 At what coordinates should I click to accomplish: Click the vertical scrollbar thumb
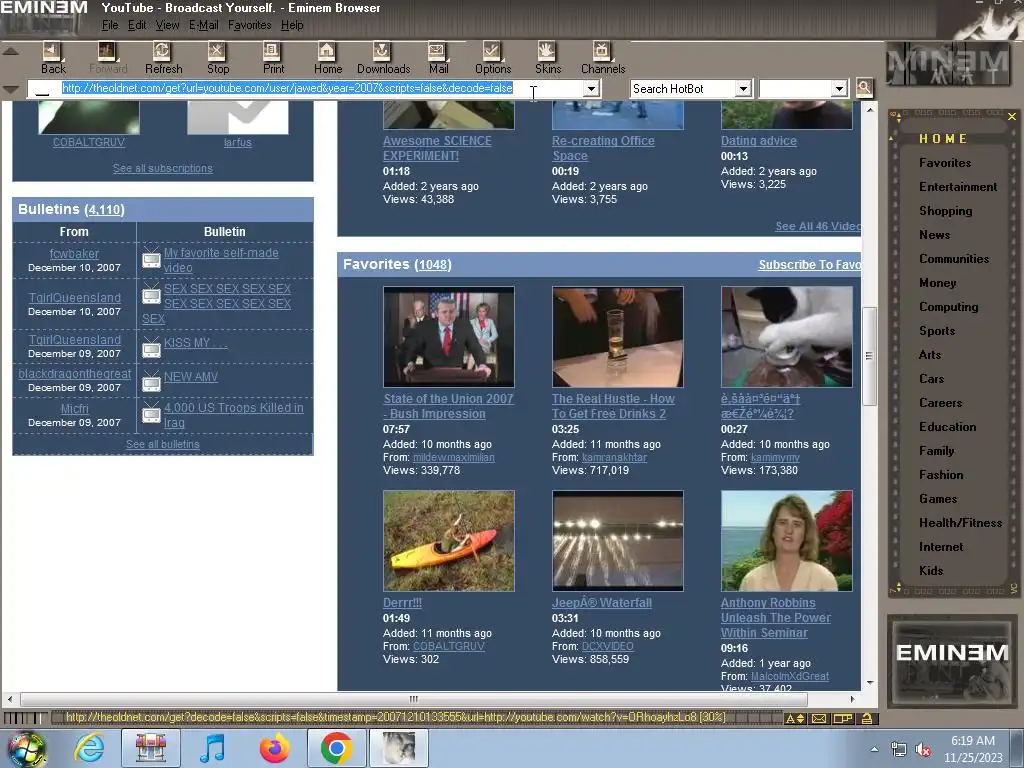tap(869, 356)
